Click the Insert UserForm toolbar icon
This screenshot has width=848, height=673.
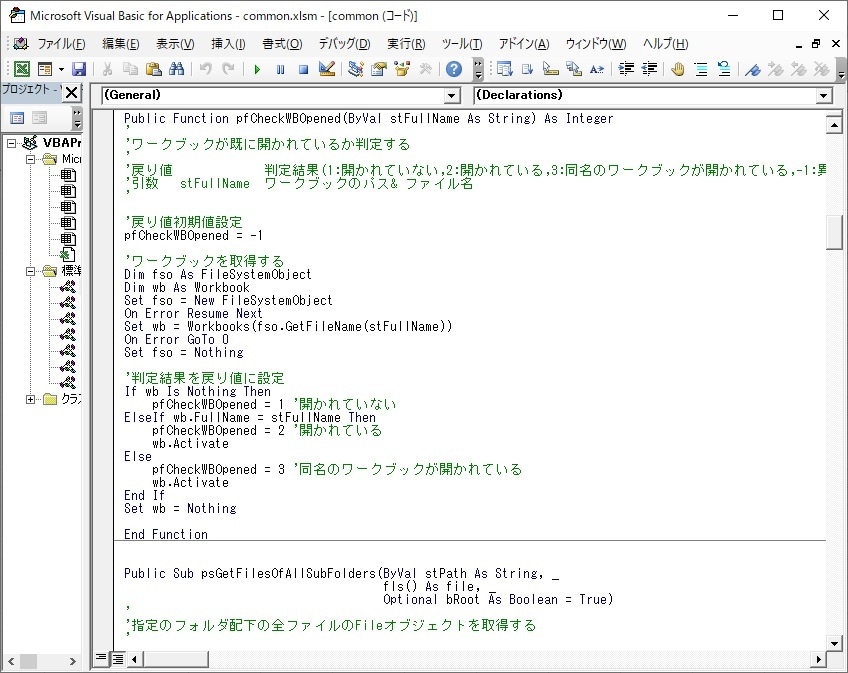click(45, 69)
